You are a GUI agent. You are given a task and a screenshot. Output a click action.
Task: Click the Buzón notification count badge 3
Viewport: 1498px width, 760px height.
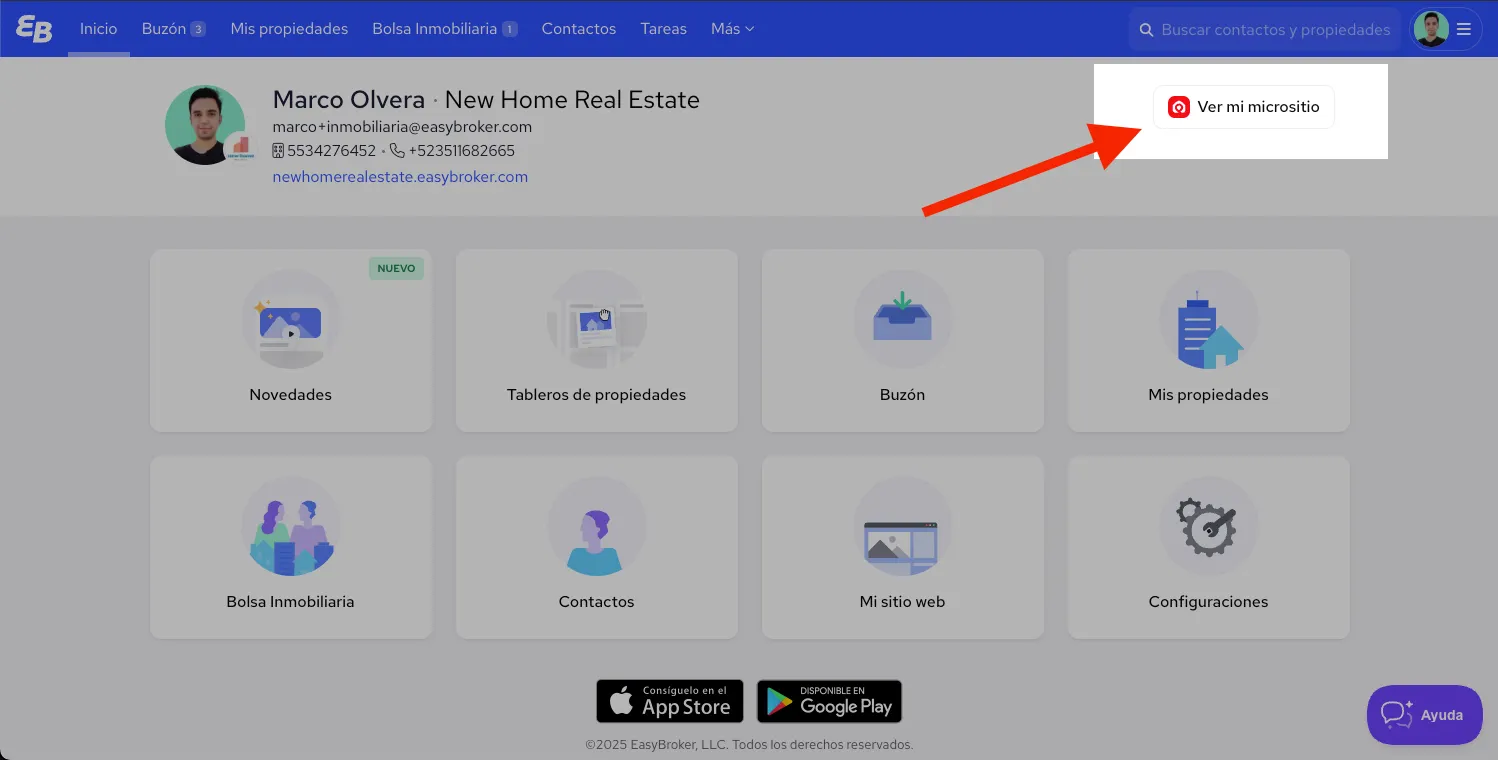pyautogui.click(x=198, y=30)
